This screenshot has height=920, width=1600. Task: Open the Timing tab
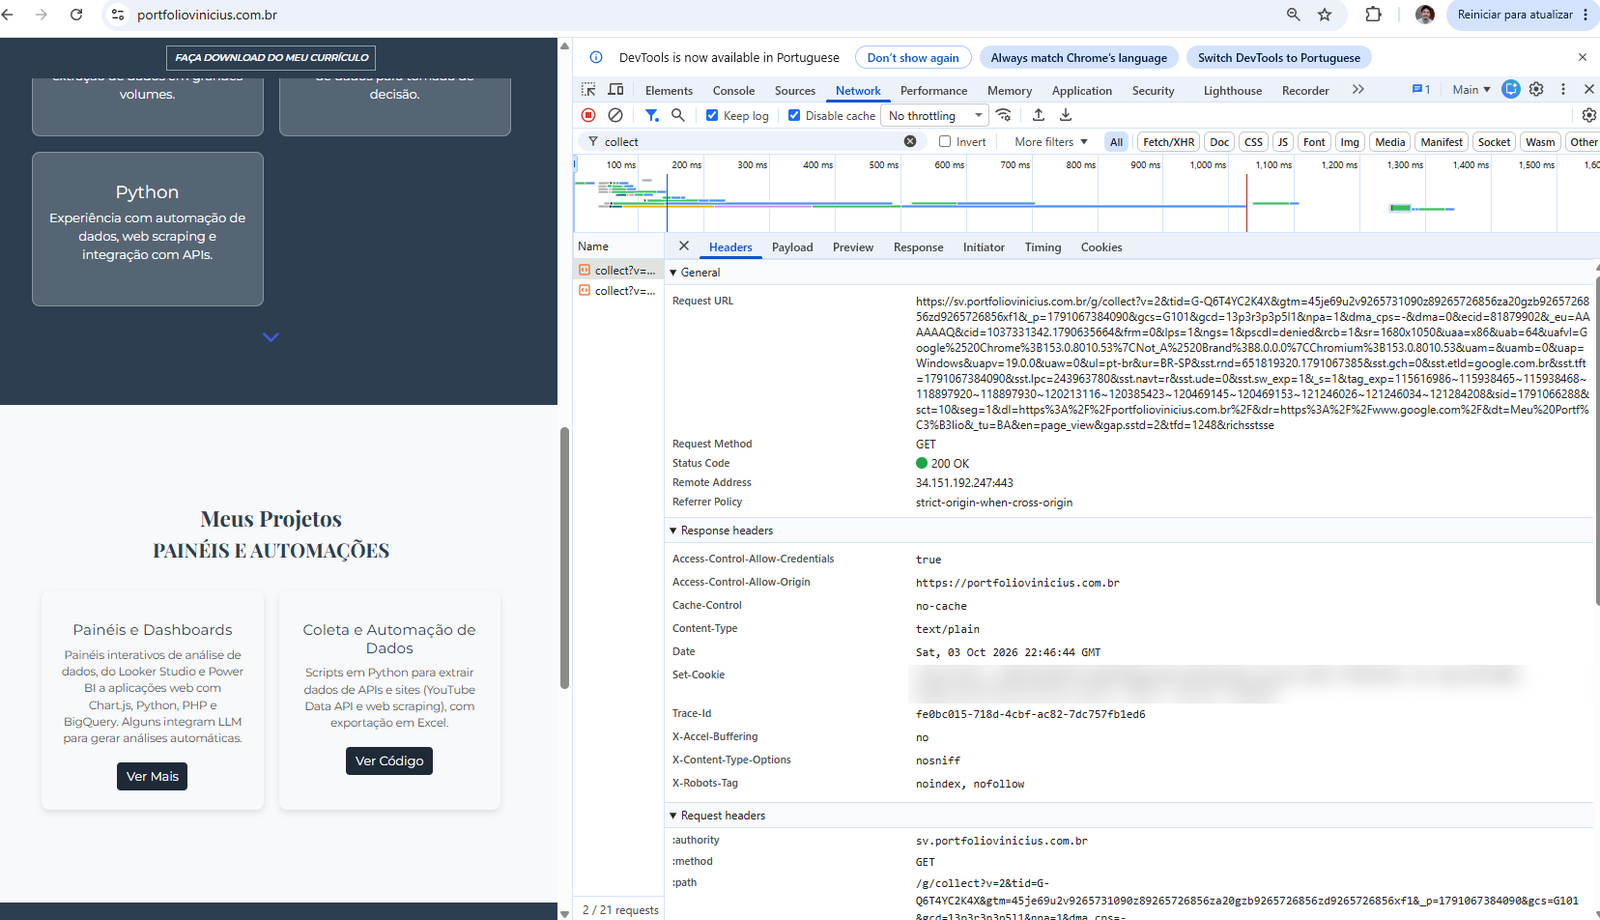[x=1043, y=247]
